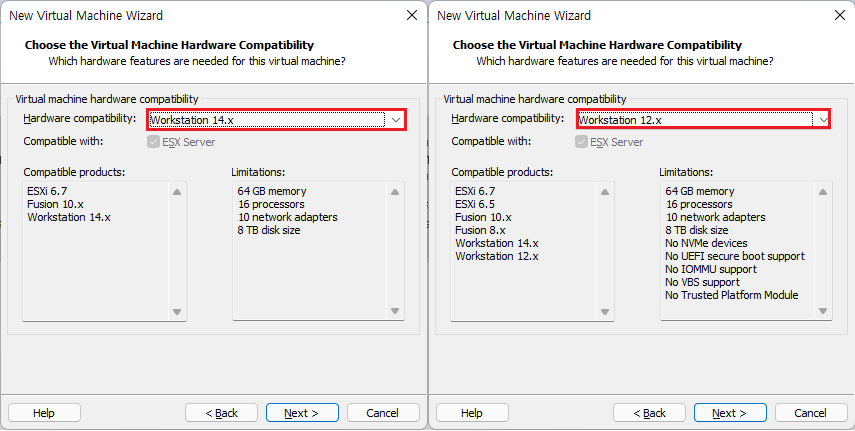Screen dimensions: 855x431
Task: Select 64 GB memory in right wizard's limitations
Action: [x=700, y=191]
